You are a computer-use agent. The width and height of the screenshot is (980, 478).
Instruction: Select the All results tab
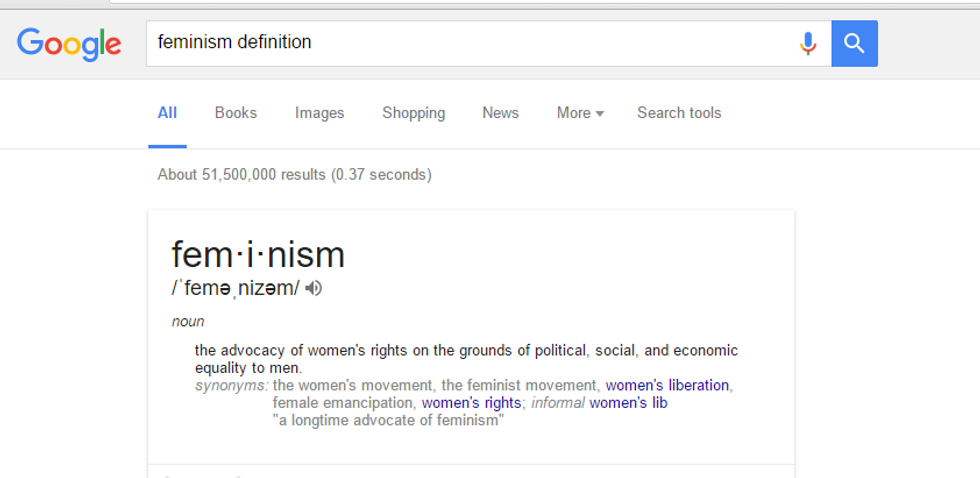pyautogui.click(x=167, y=113)
